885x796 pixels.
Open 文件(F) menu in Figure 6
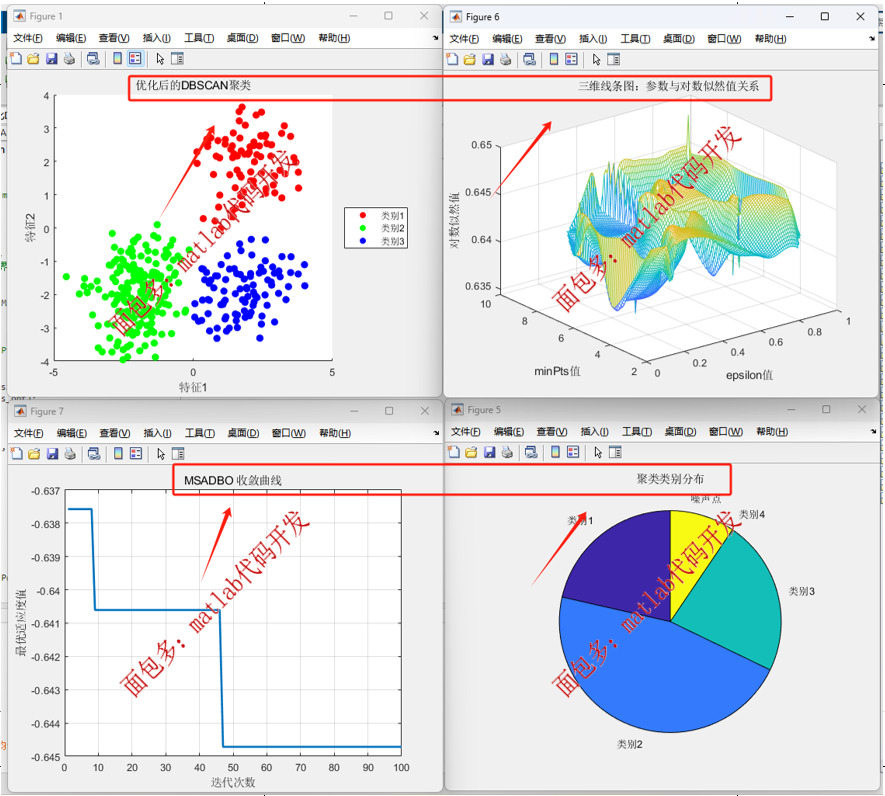[465, 38]
